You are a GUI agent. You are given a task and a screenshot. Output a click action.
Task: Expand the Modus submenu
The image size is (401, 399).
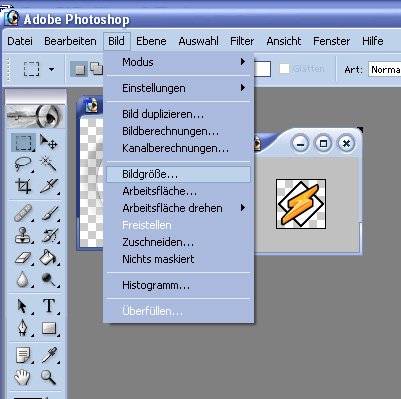click(178, 62)
